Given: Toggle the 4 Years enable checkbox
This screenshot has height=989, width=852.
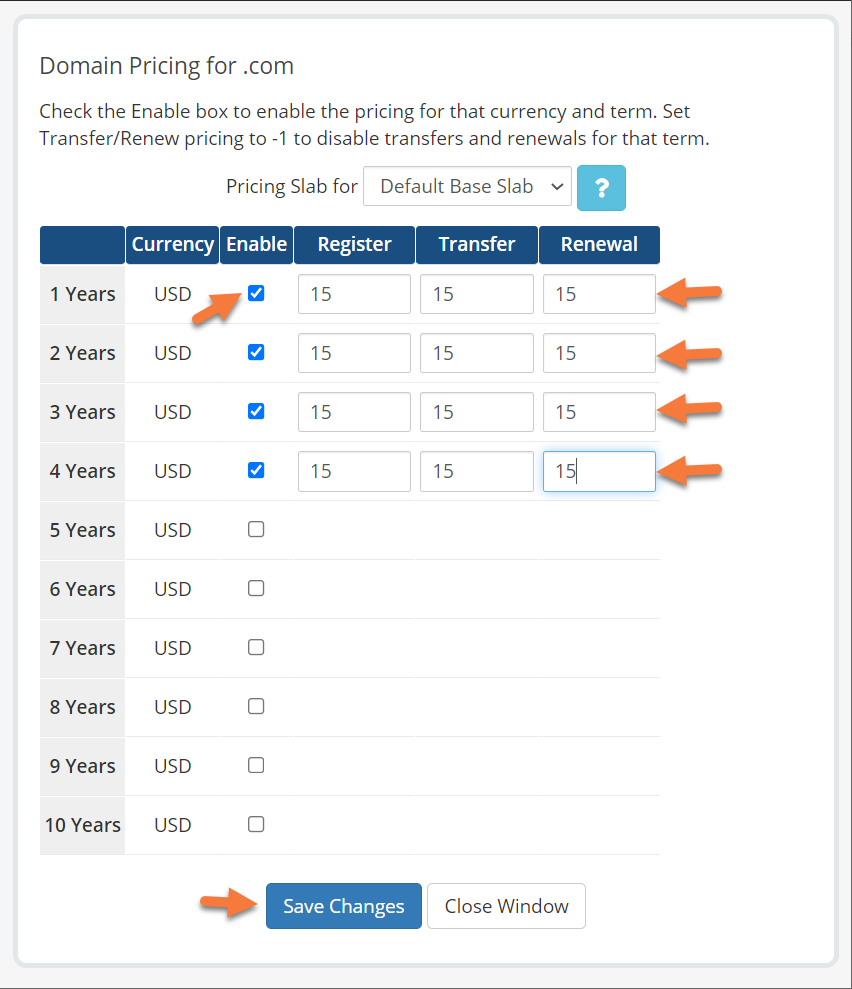Looking at the screenshot, I should [x=256, y=471].
